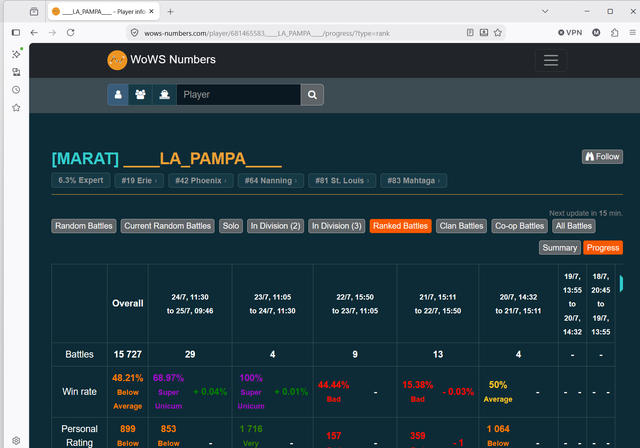Select the ship search icon
Screen dimensions: 640x448
pos(164,95)
